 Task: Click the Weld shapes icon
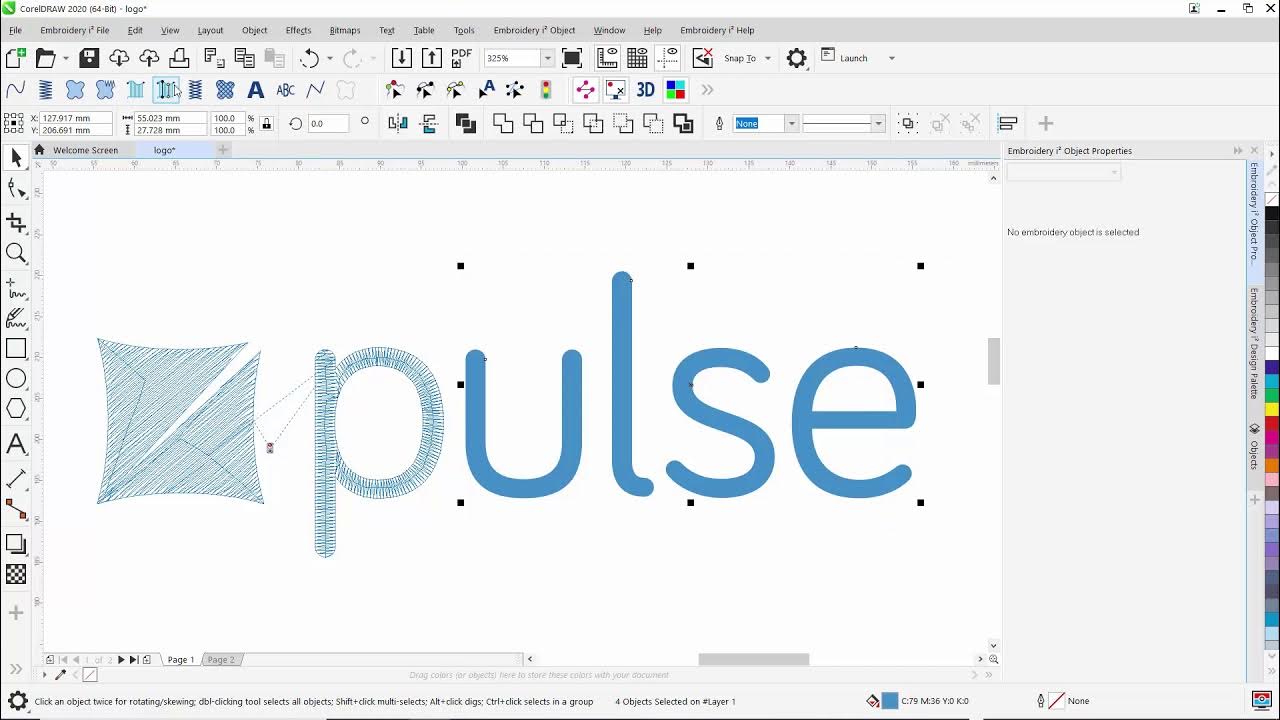coord(503,123)
